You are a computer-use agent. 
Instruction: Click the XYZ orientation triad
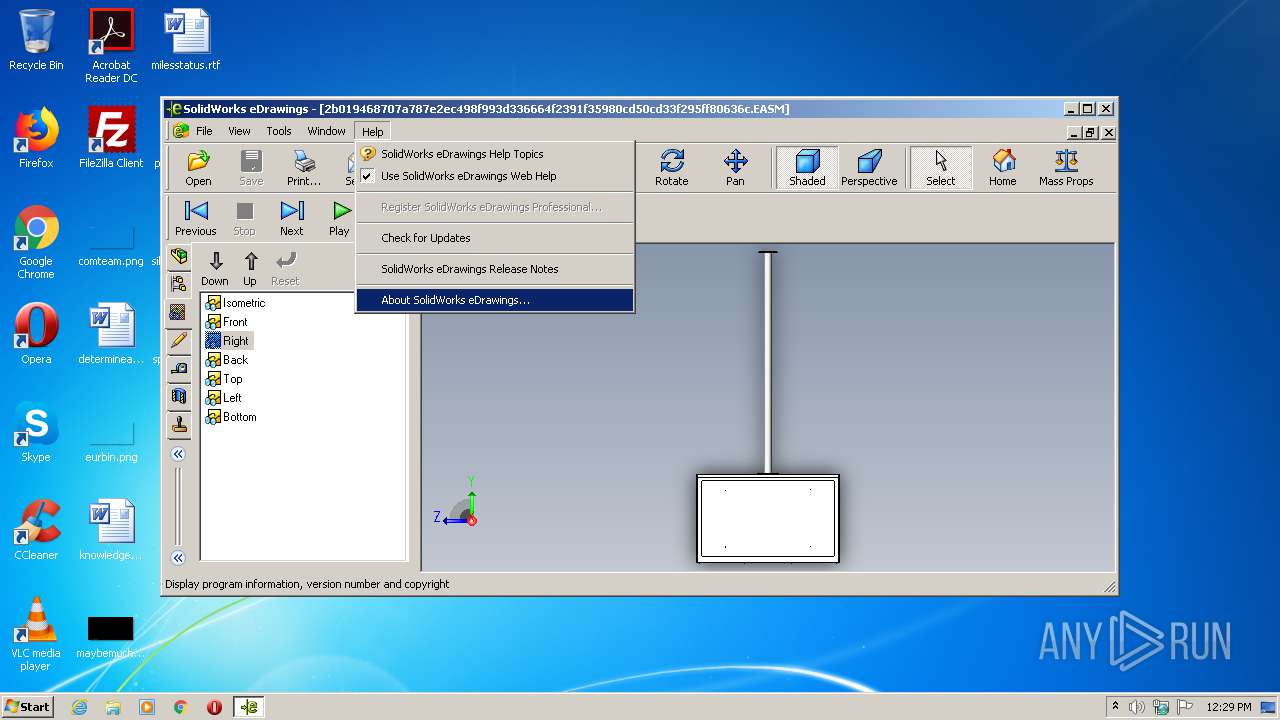point(458,503)
